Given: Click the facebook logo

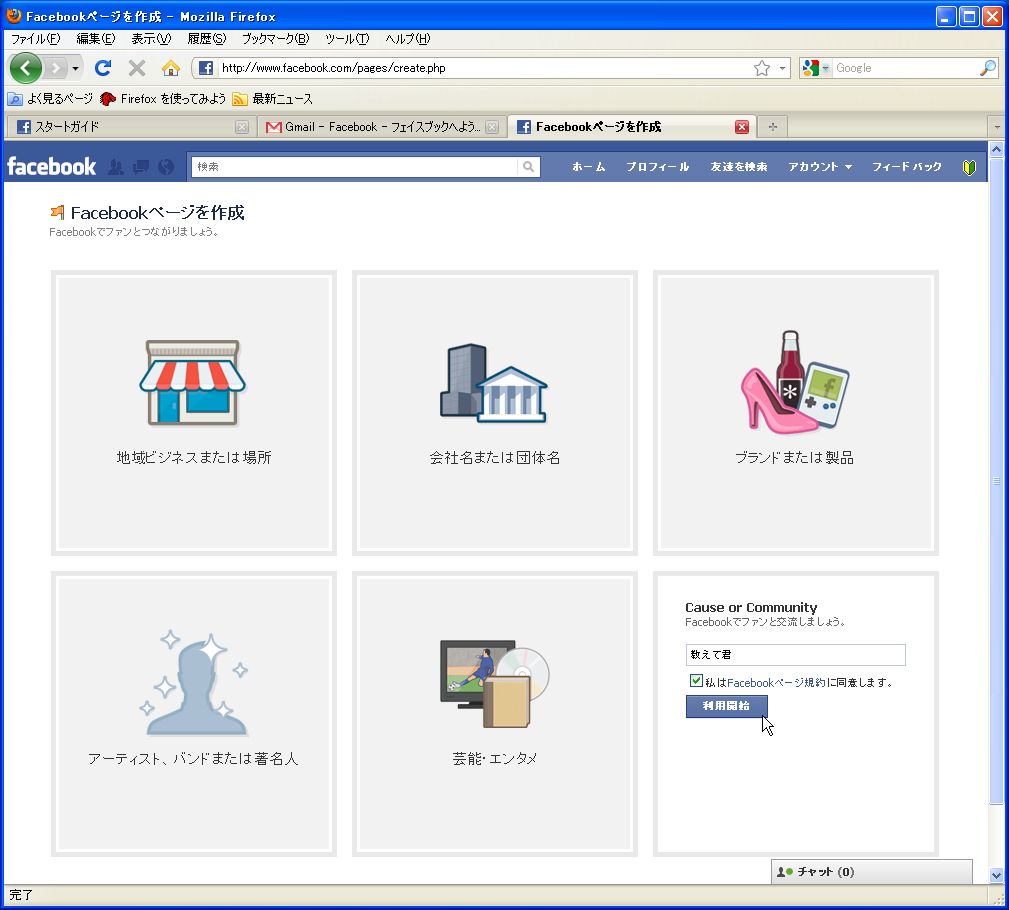Looking at the screenshot, I should (x=51, y=167).
